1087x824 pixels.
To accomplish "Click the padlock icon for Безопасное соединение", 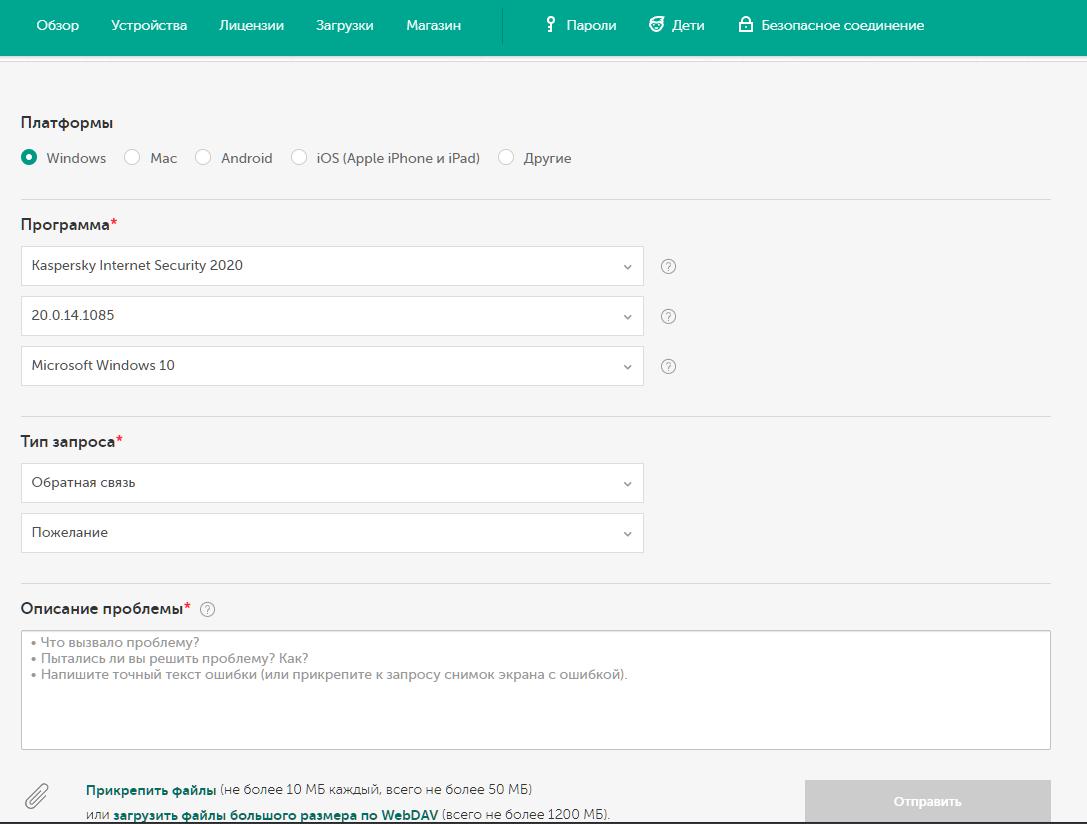I will tap(745, 25).
